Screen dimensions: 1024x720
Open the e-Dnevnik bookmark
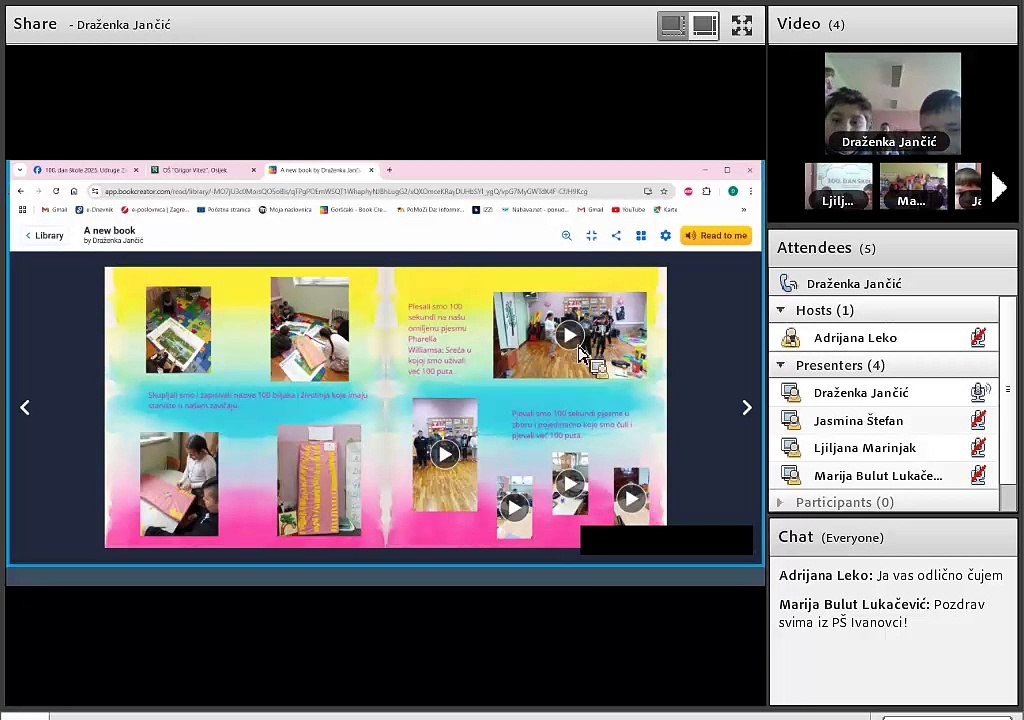(x=94, y=210)
